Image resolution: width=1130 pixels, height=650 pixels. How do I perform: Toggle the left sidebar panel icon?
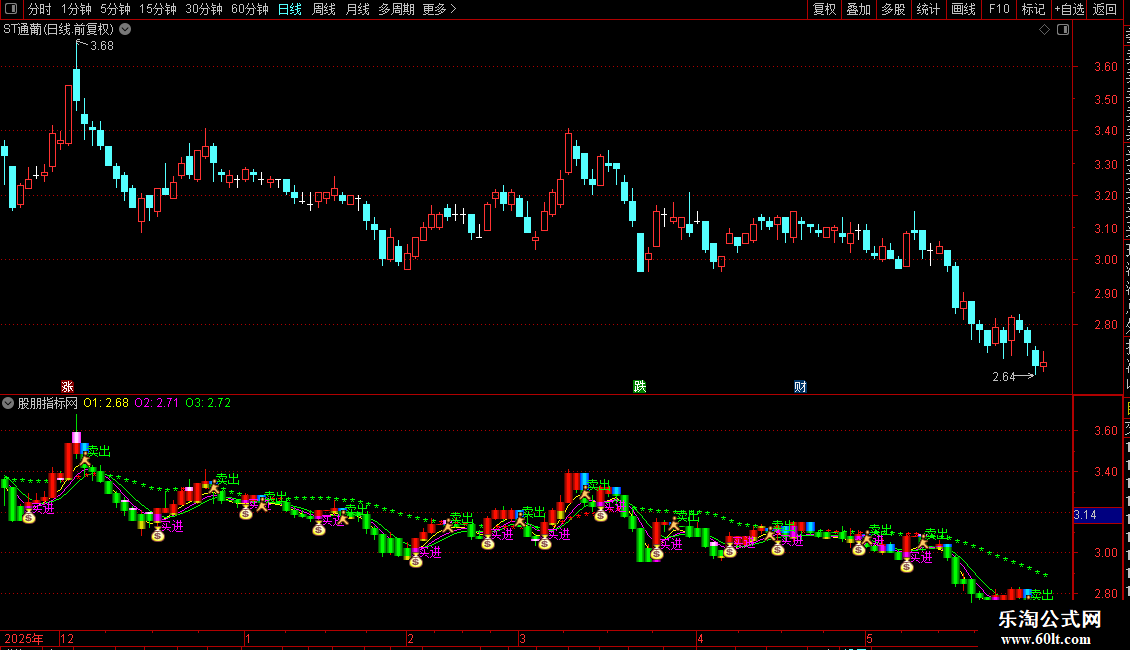[x=11, y=9]
